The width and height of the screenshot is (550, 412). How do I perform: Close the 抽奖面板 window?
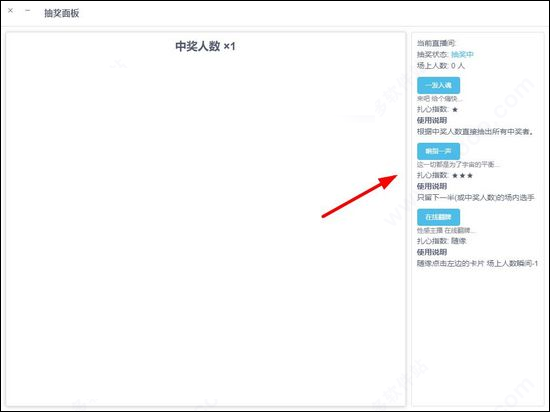click(11, 11)
